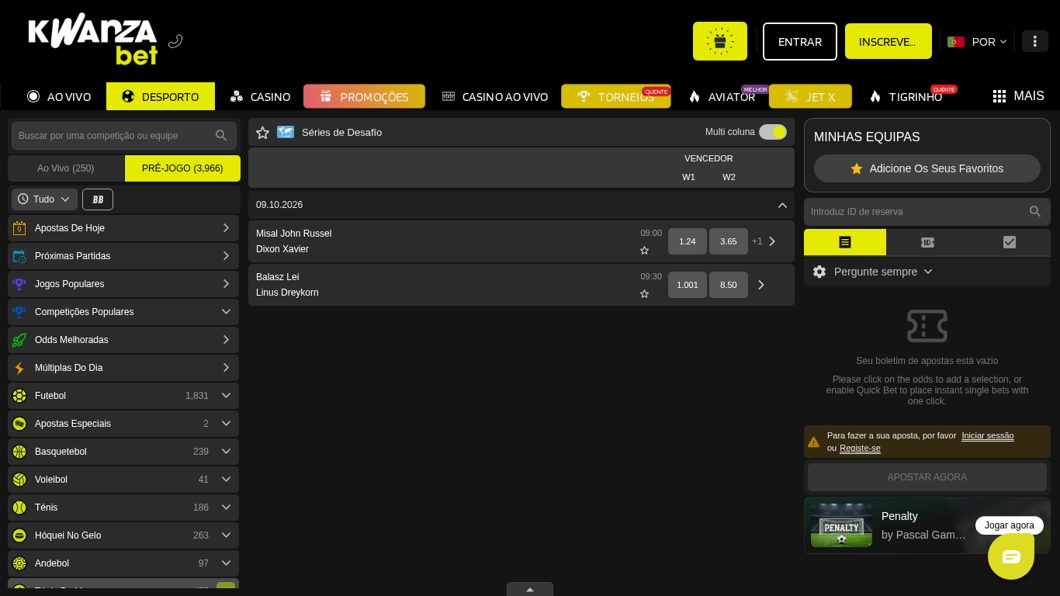1060x596 pixels.
Task: Click the competition search input field
Action: coord(124,136)
